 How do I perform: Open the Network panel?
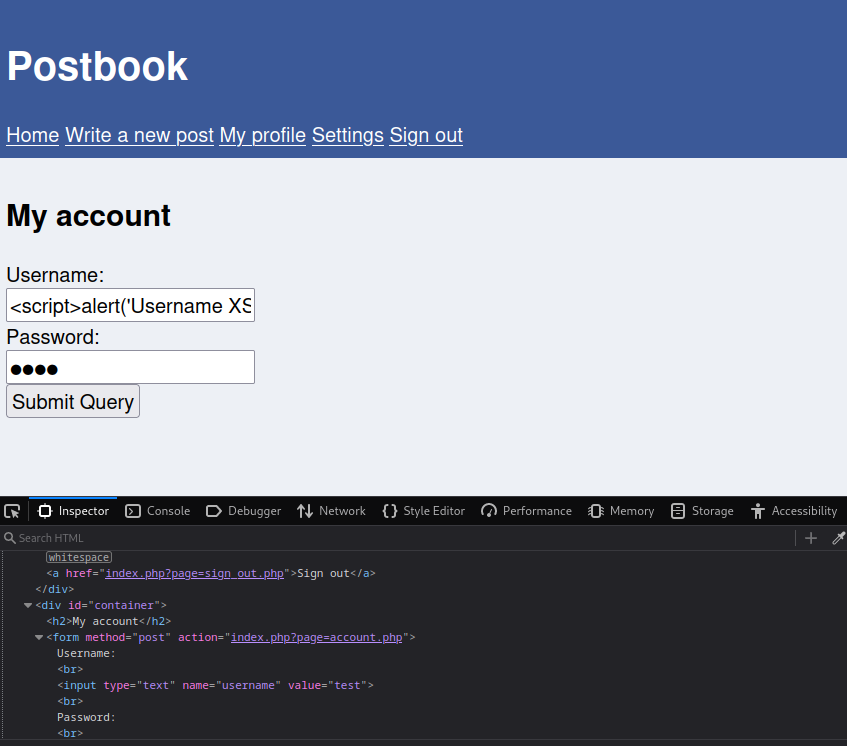tap(331, 511)
